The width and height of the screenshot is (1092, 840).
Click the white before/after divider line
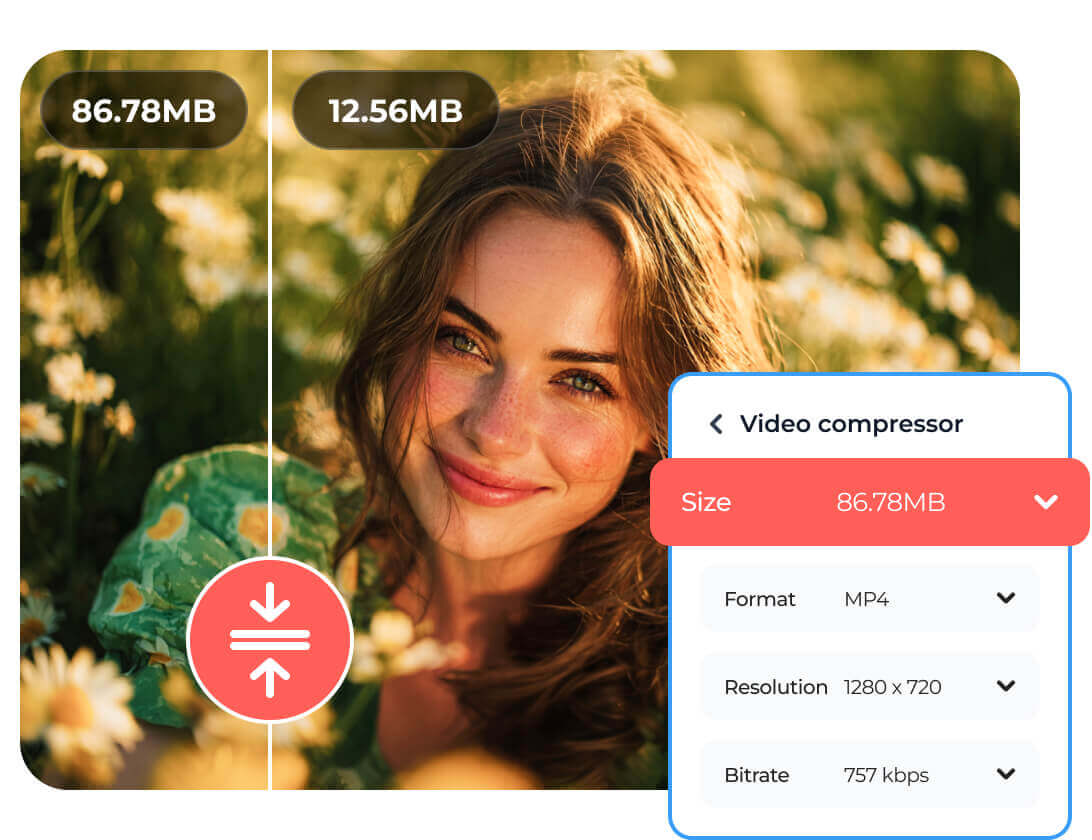(270, 300)
